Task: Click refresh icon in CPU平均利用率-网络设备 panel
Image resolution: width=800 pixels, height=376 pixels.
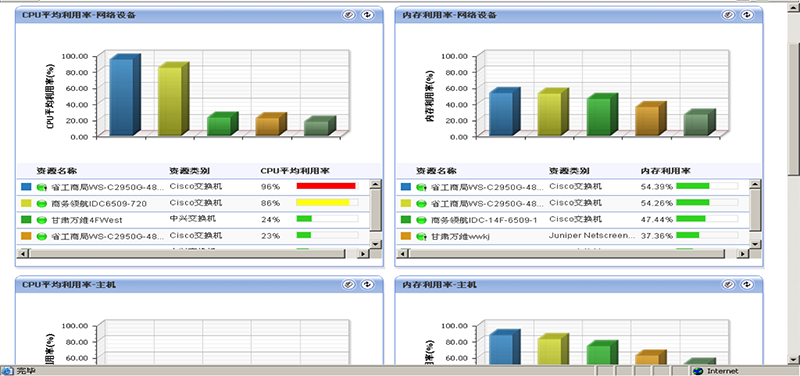Action: (367, 15)
